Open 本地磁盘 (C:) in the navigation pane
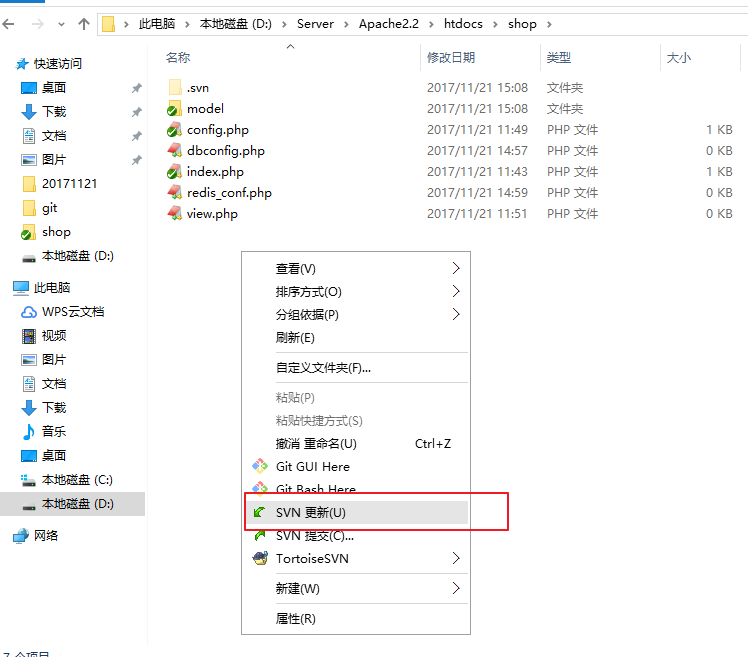This screenshot has height=657, width=748. tap(77, 480)
